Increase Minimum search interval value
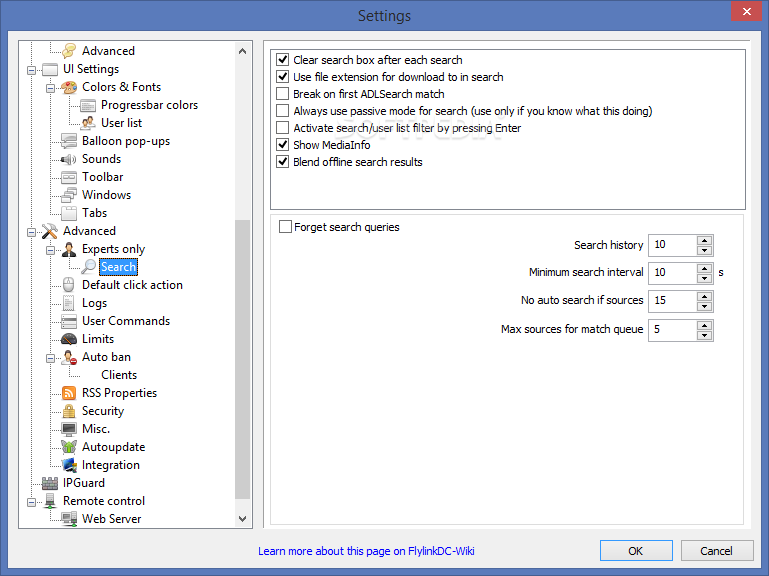The height and width of the screenshot is (576, 769). 705,268
